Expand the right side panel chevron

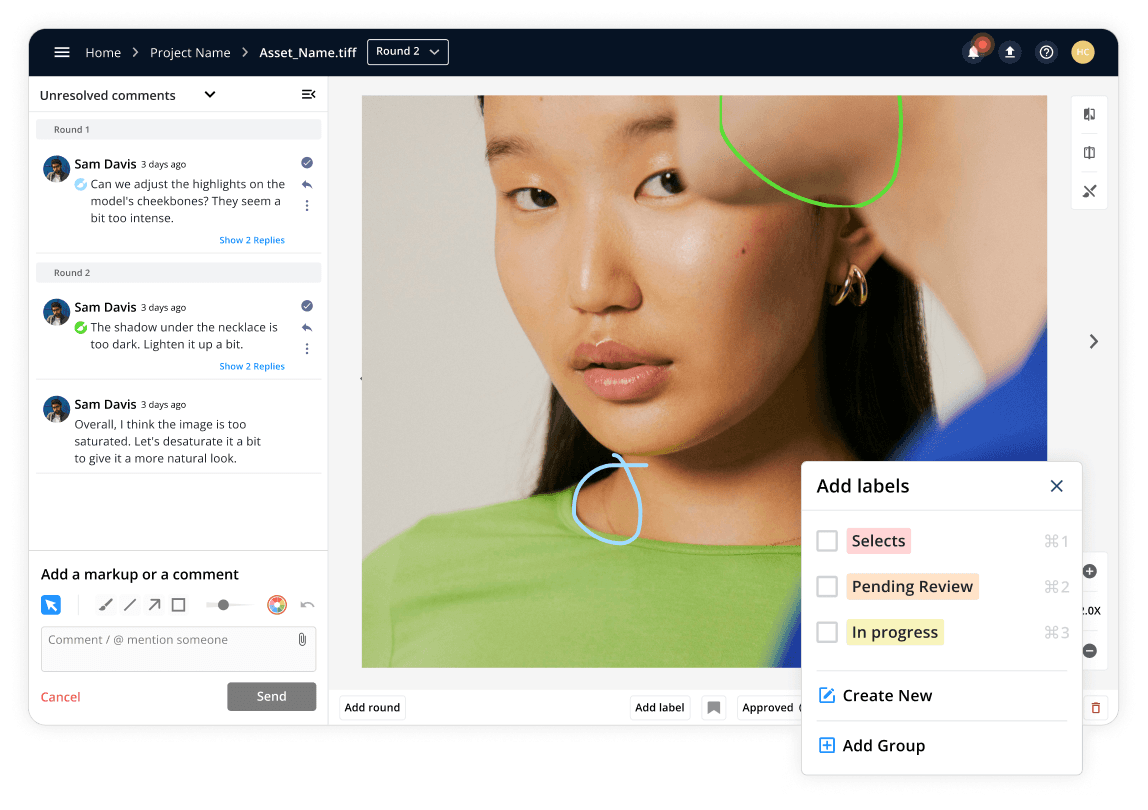point(1093,341)
